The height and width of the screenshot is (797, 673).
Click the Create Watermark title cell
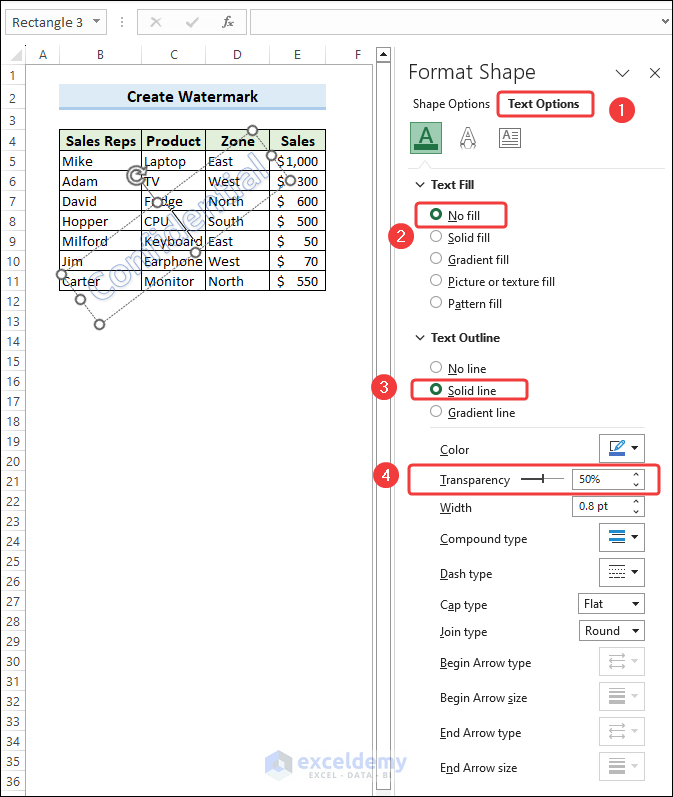(x=192, y=97)
